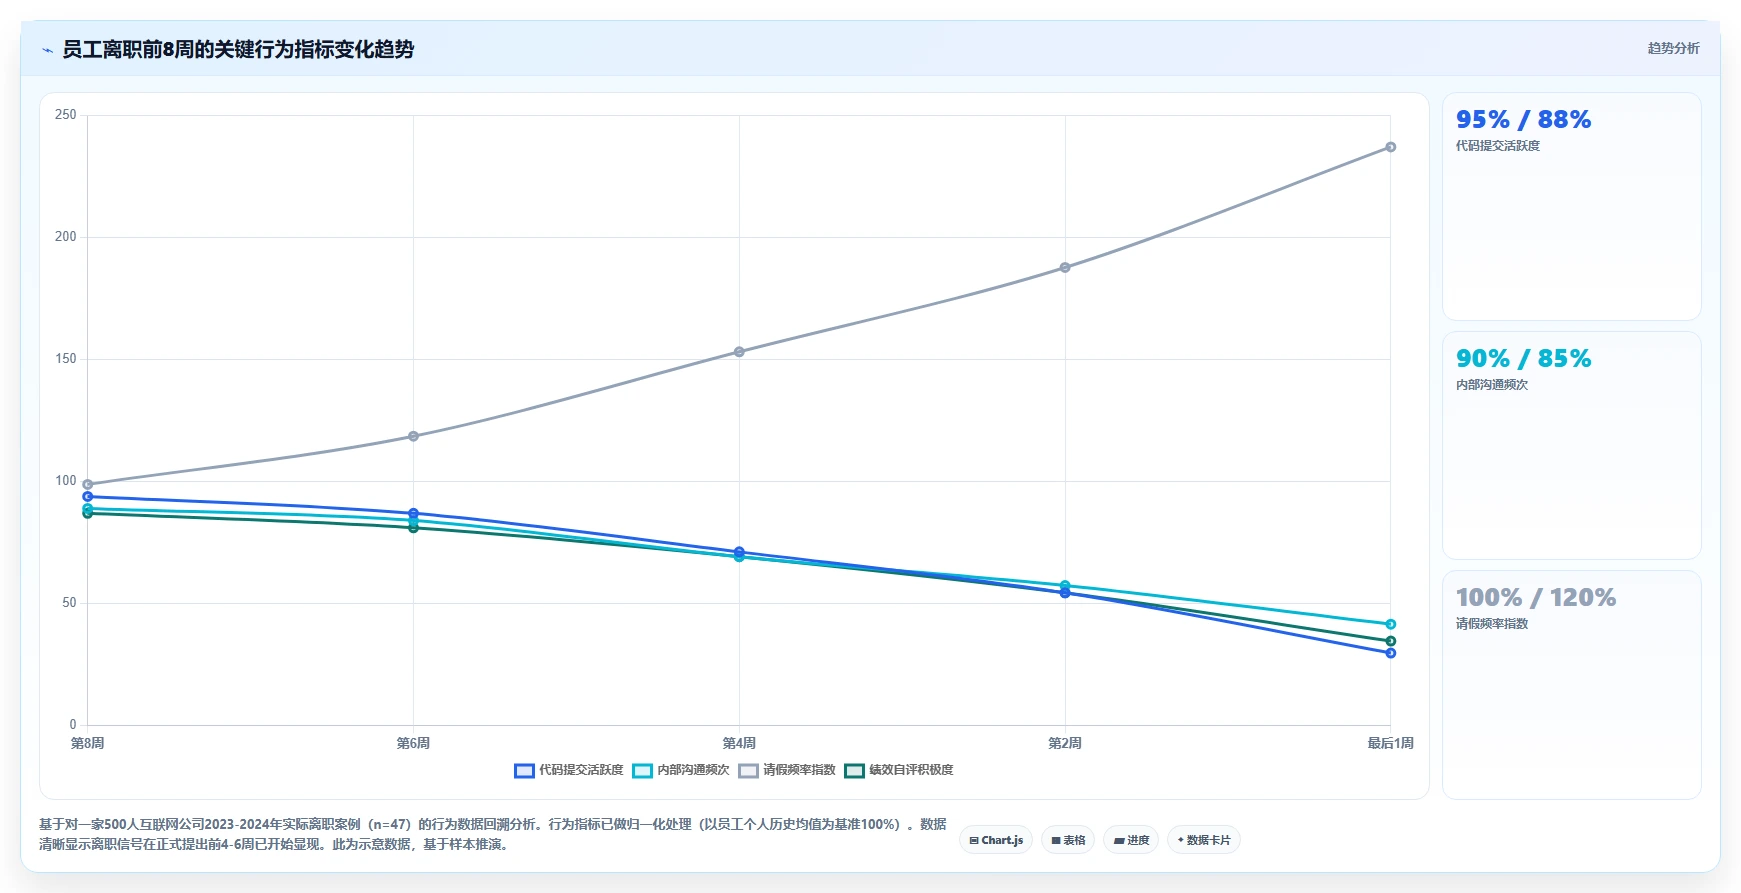Click the 趋势分析 tag in the header
This screenshot has height=893, width=1741.
point(1673,48)
